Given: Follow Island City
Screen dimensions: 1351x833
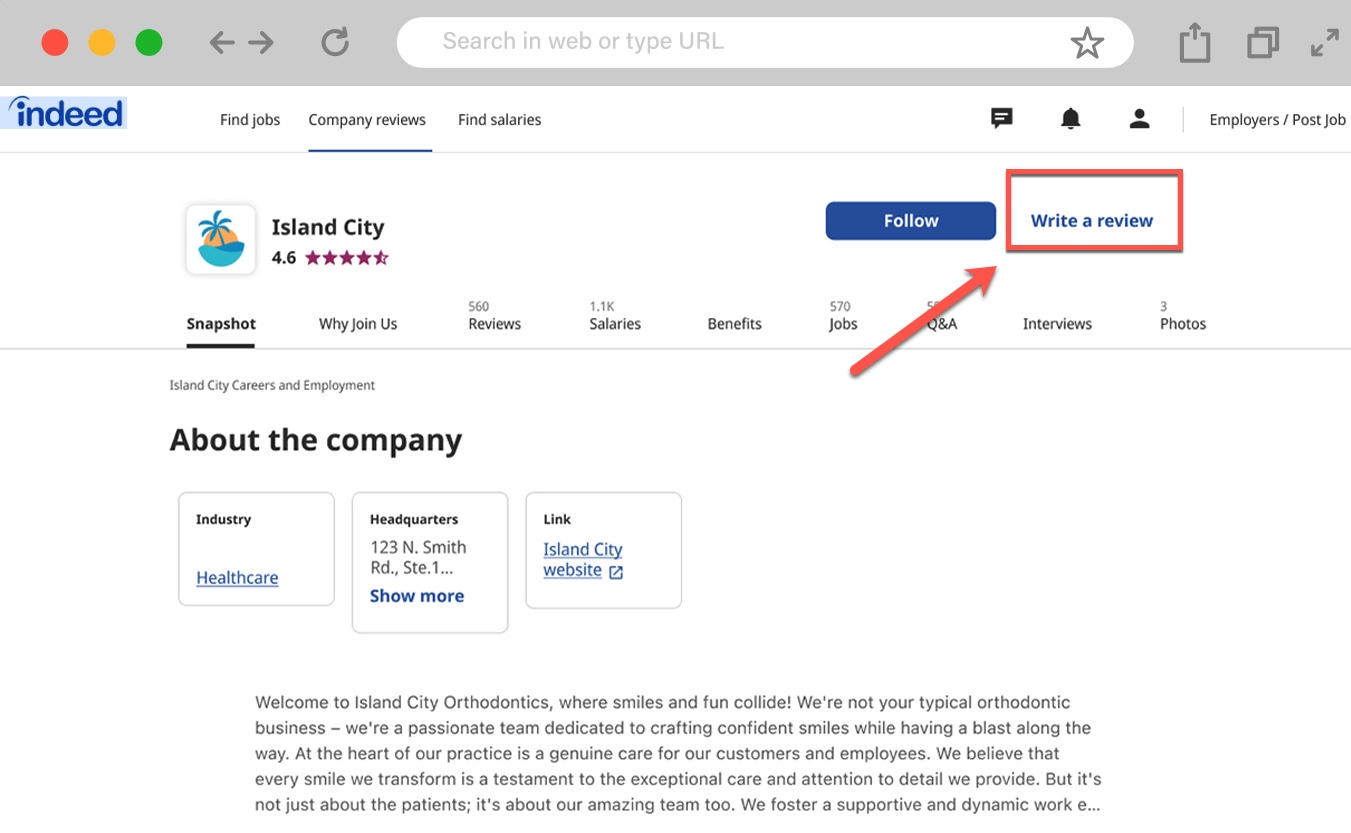Looking at the screenshot, I should click(x=911, y=221).
